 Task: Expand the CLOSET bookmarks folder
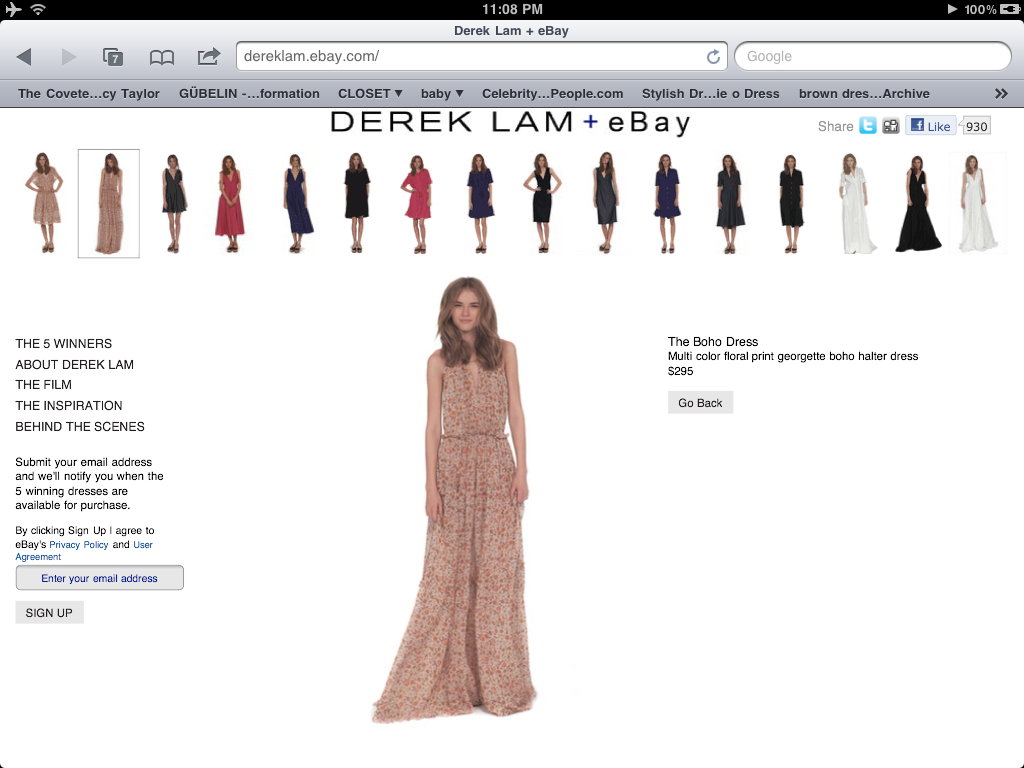point(370,93)
